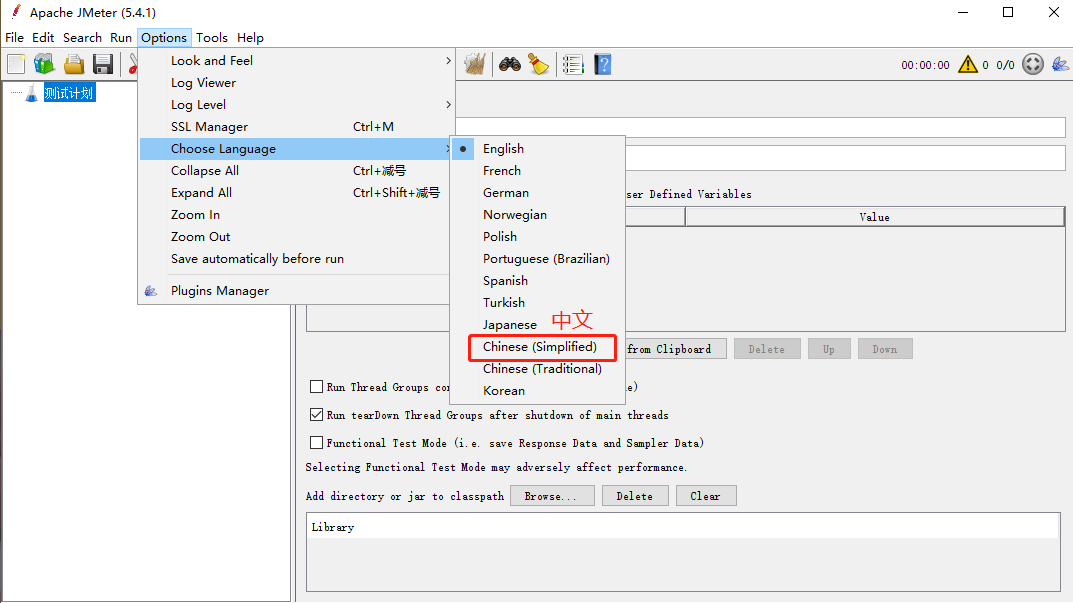This screenshot has height=603, width=1073.
Task: Expand the Log Level submenu
Action: pos(296,105)
